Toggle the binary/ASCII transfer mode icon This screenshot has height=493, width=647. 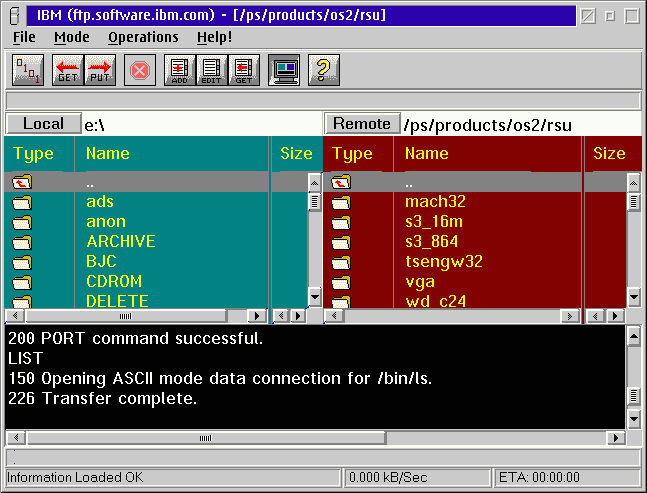tap(28, 70)
